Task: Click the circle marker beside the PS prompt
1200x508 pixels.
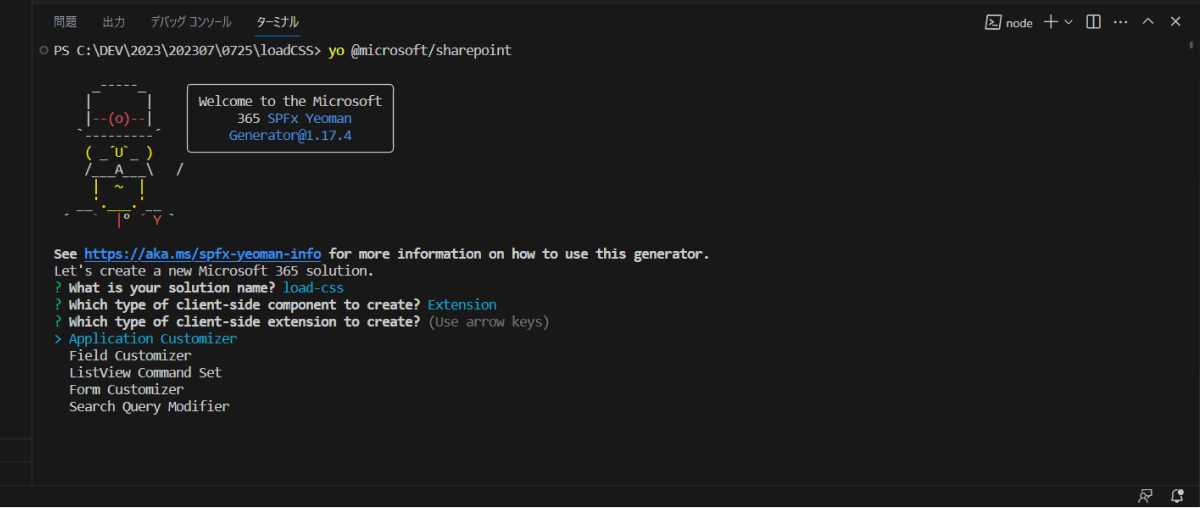Action: click(x=43, y=50)
